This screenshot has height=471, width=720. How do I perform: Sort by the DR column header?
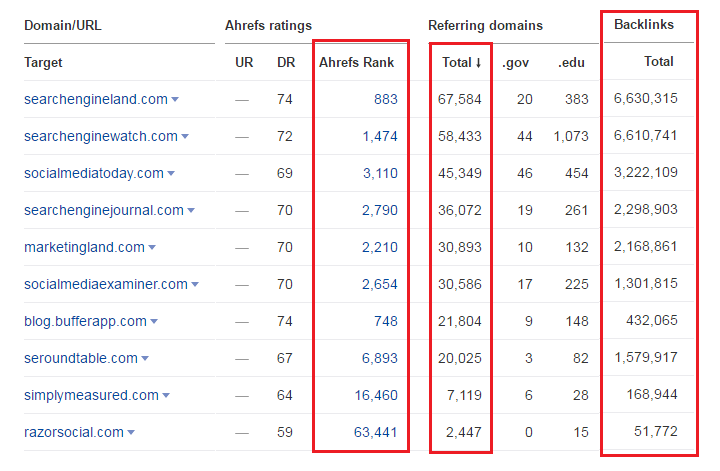286,62
